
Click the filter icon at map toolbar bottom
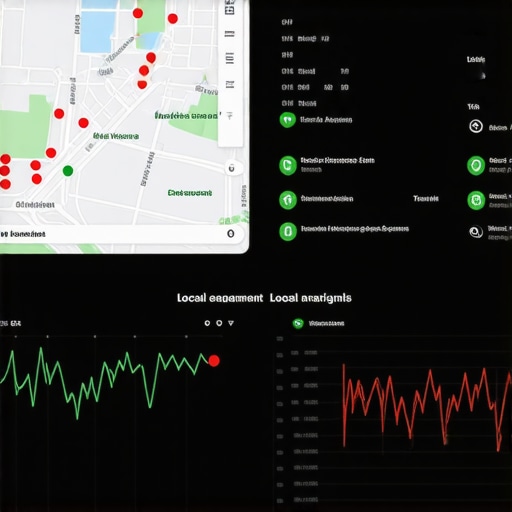[230, 116]
